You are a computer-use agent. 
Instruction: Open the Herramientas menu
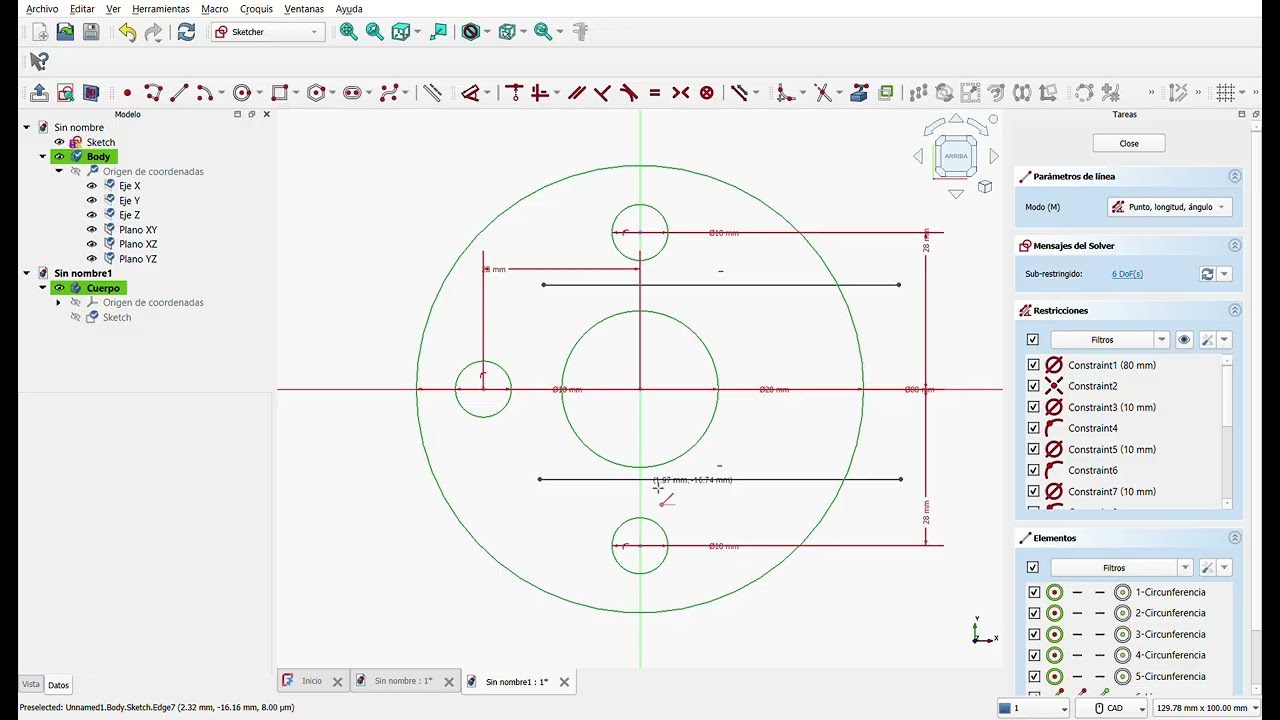[x=160, y=9]
